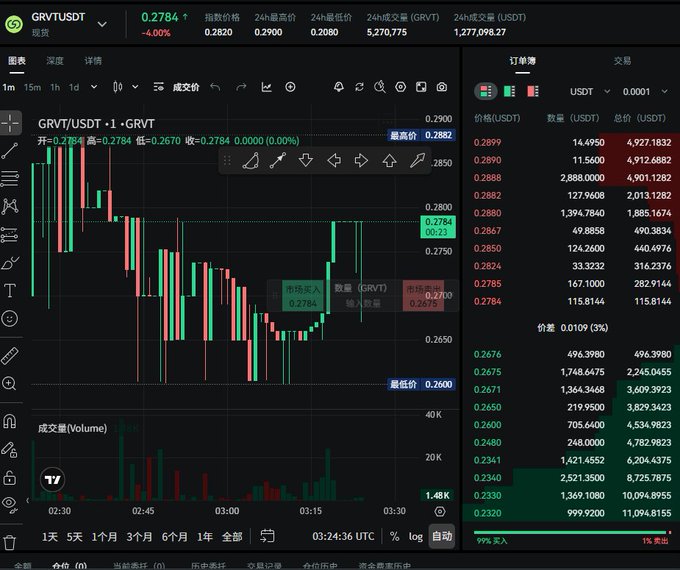Show both bids and asks view
The image size is (680, 570).
486,92
